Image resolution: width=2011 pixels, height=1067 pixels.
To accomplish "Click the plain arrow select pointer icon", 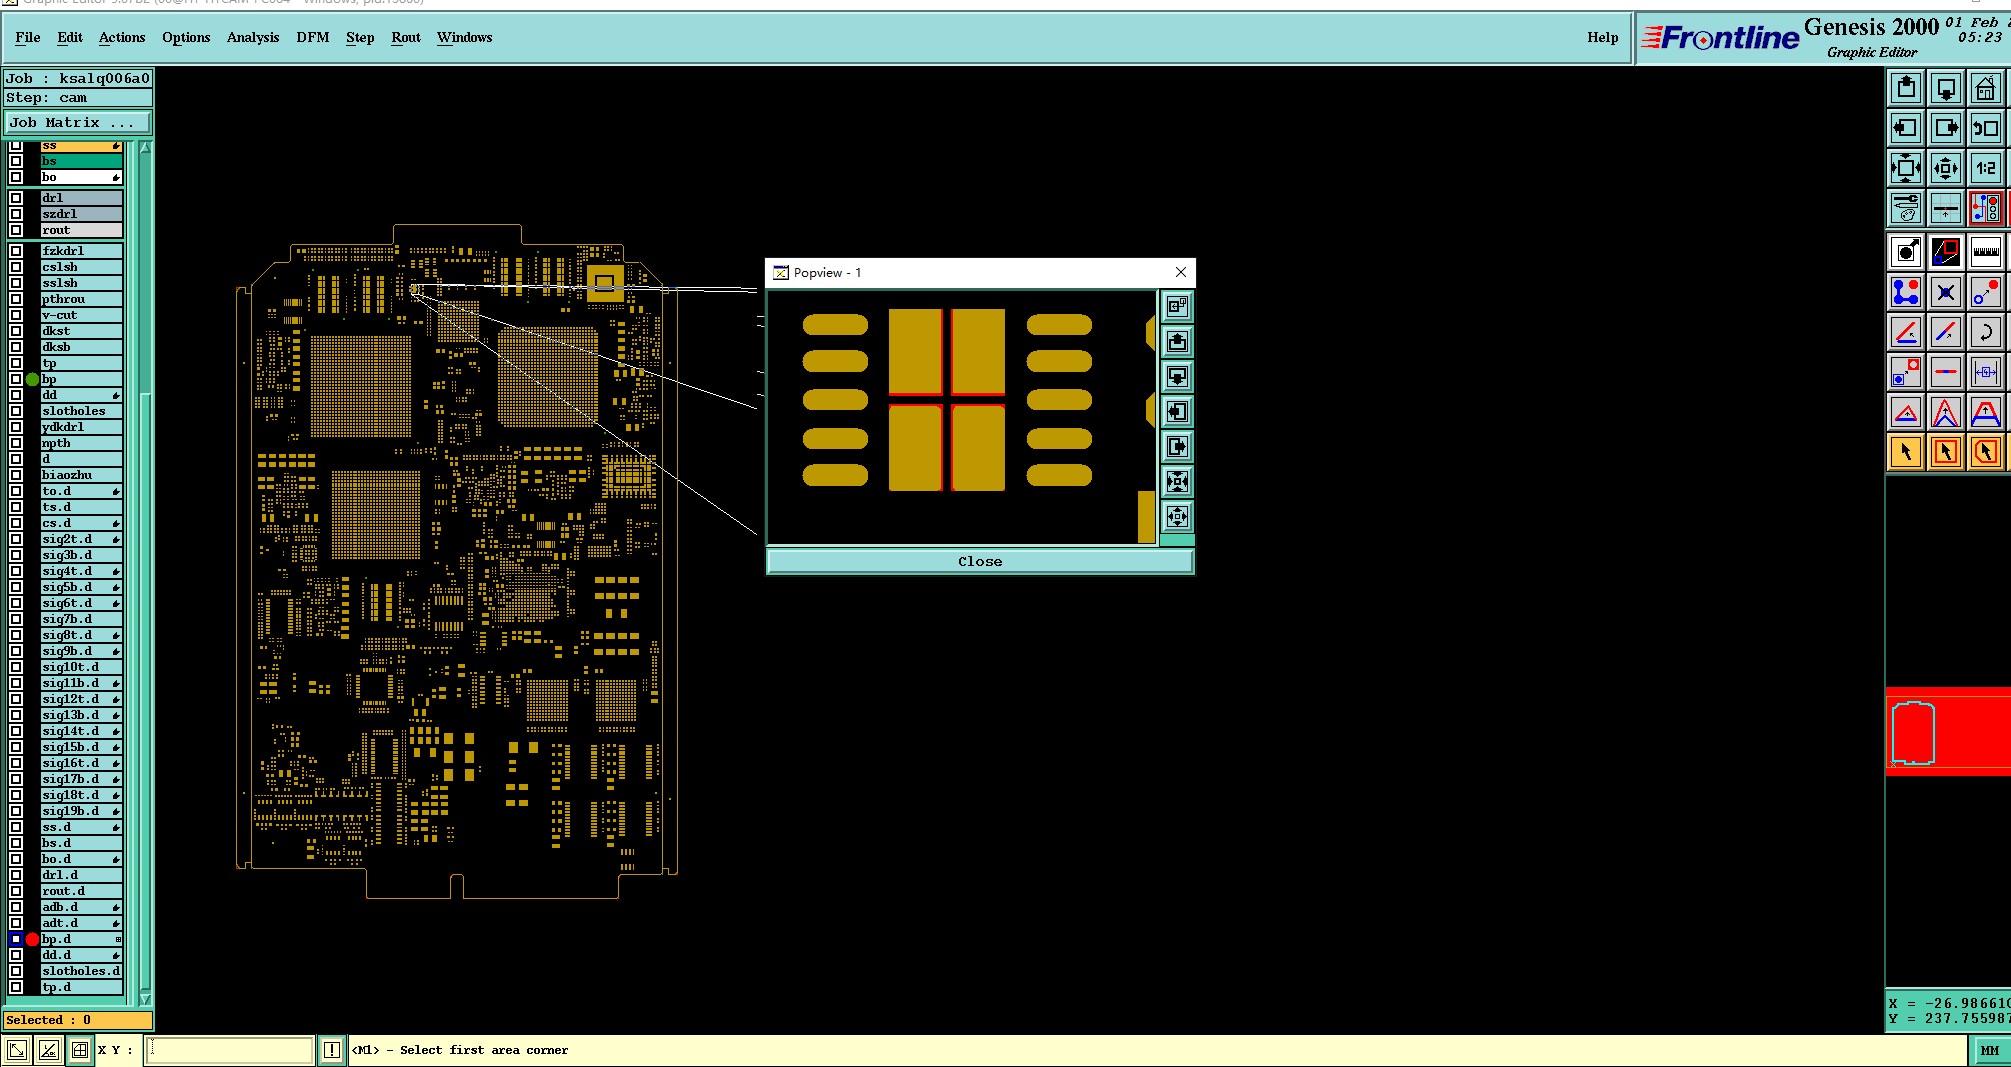I will pyautogui.click(x=1906, y=452).
